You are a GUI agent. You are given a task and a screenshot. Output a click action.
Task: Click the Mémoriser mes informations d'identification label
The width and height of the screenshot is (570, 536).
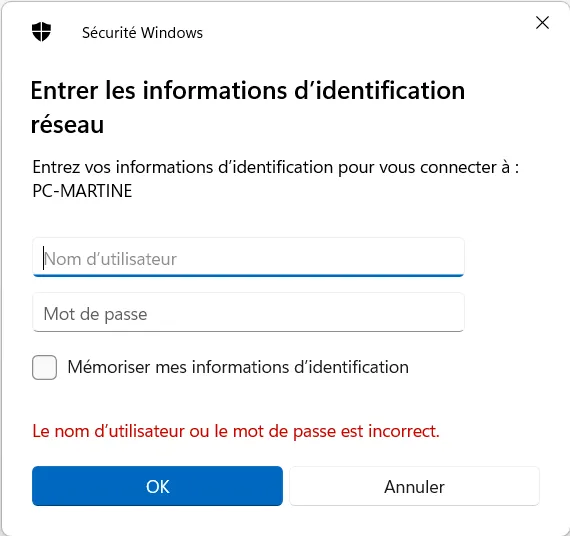point(238,367)
